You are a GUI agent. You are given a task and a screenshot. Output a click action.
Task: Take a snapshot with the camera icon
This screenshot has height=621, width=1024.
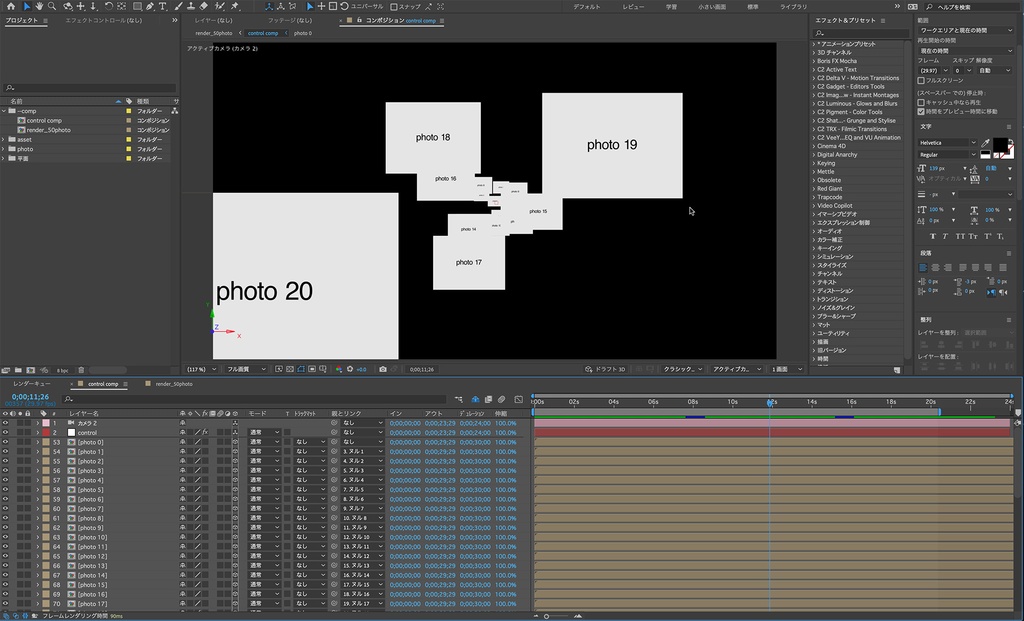(382, 369)
